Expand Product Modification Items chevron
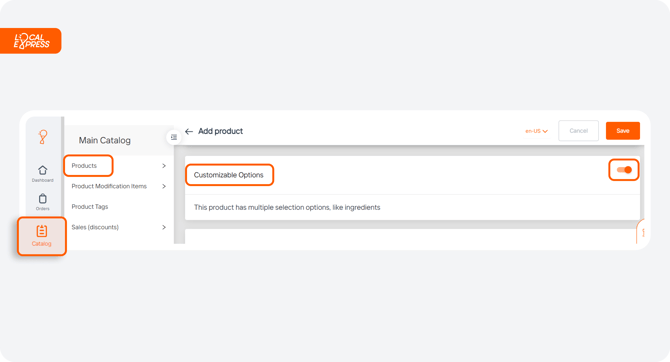670x362 pixels. pyautogui.click(x=164, y=186)
